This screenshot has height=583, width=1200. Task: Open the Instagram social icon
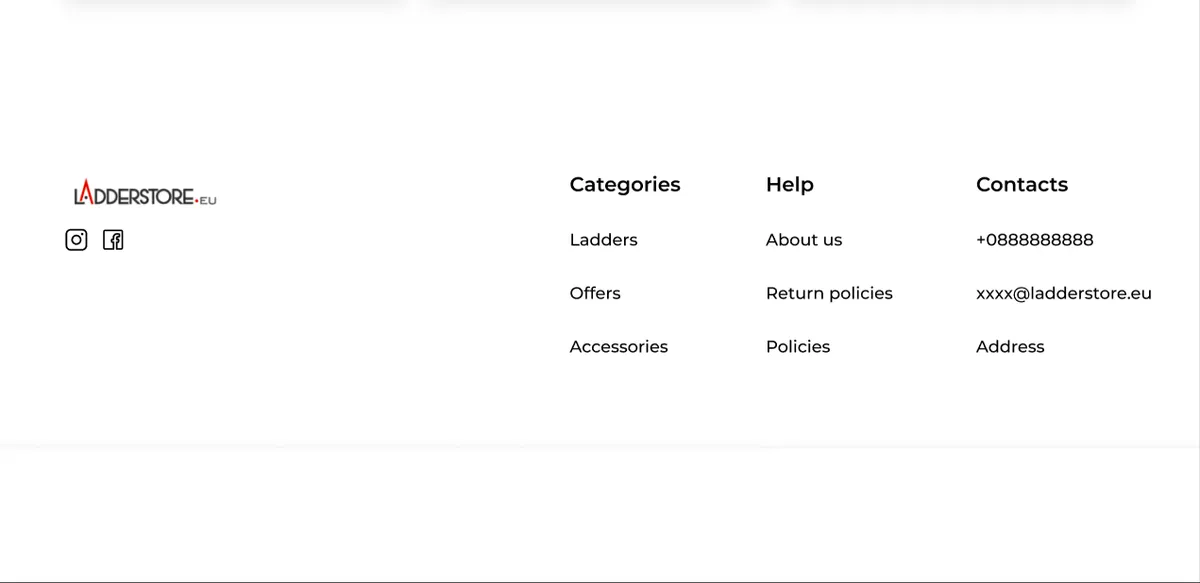coord(76,240)
